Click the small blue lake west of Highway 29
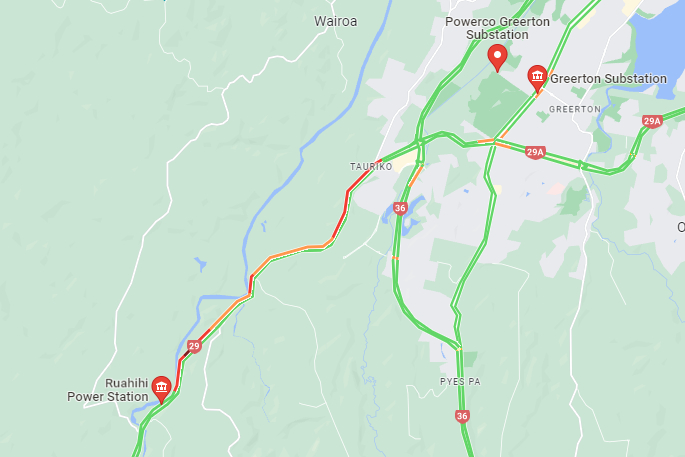Screen dimensions: 685x457 coord(201,264)
